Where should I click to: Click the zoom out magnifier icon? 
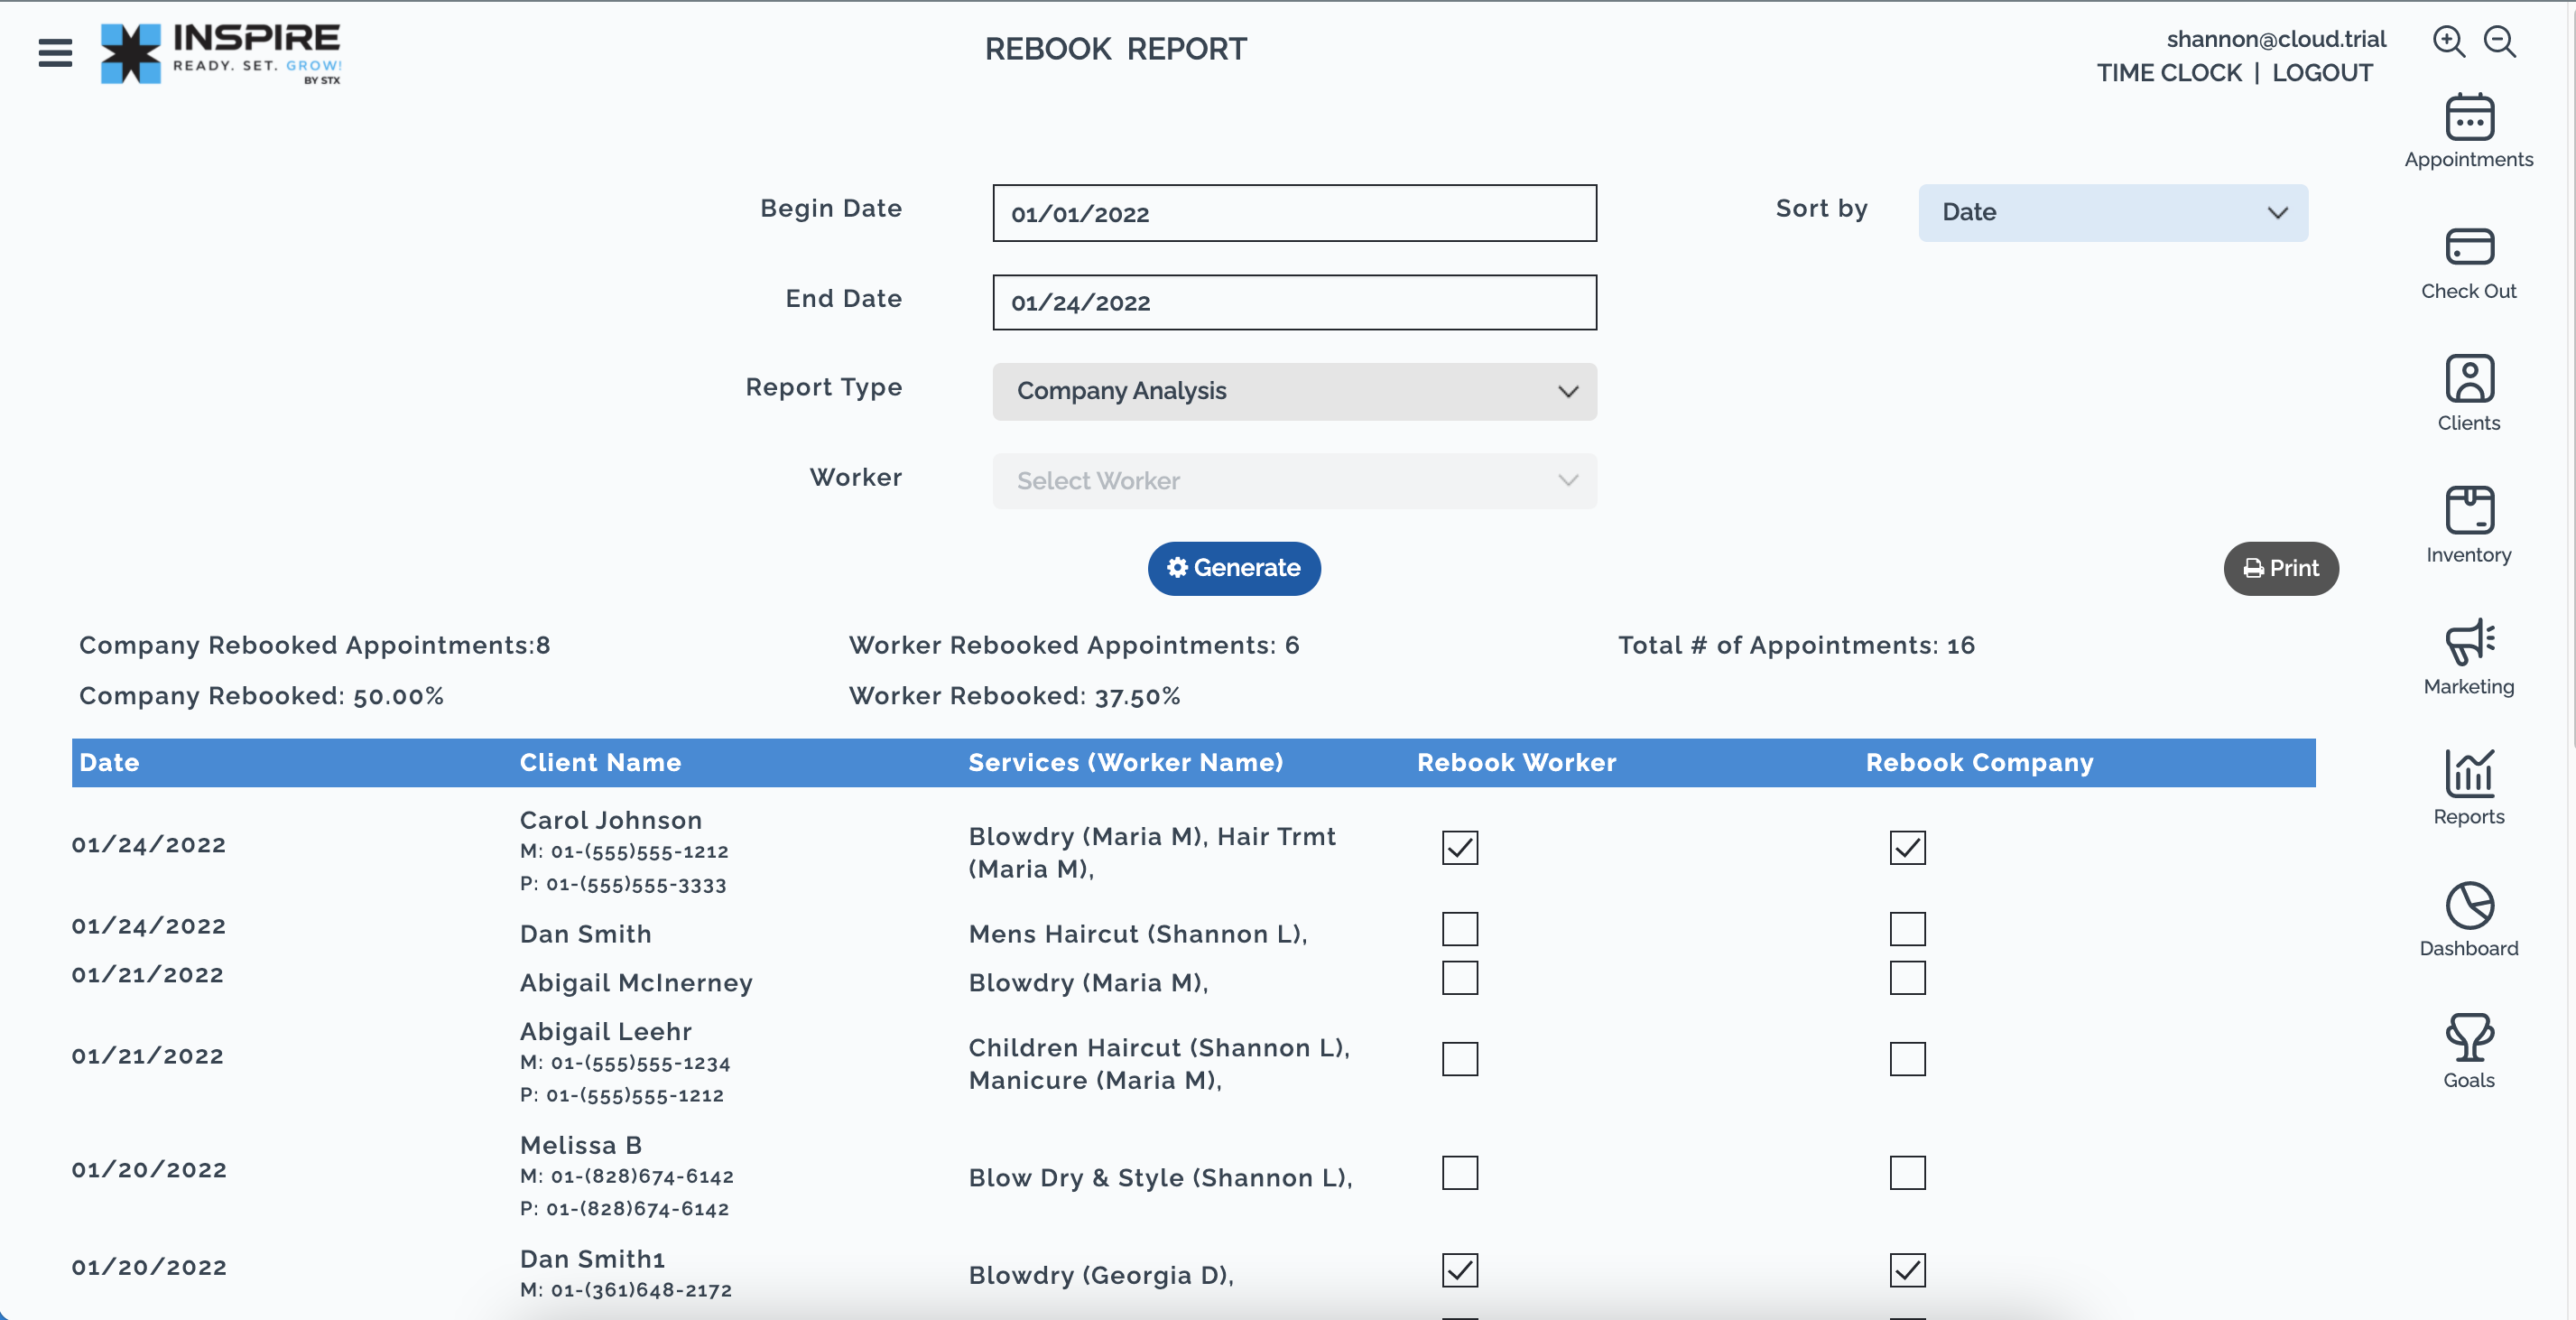[x=2500, y=41]
